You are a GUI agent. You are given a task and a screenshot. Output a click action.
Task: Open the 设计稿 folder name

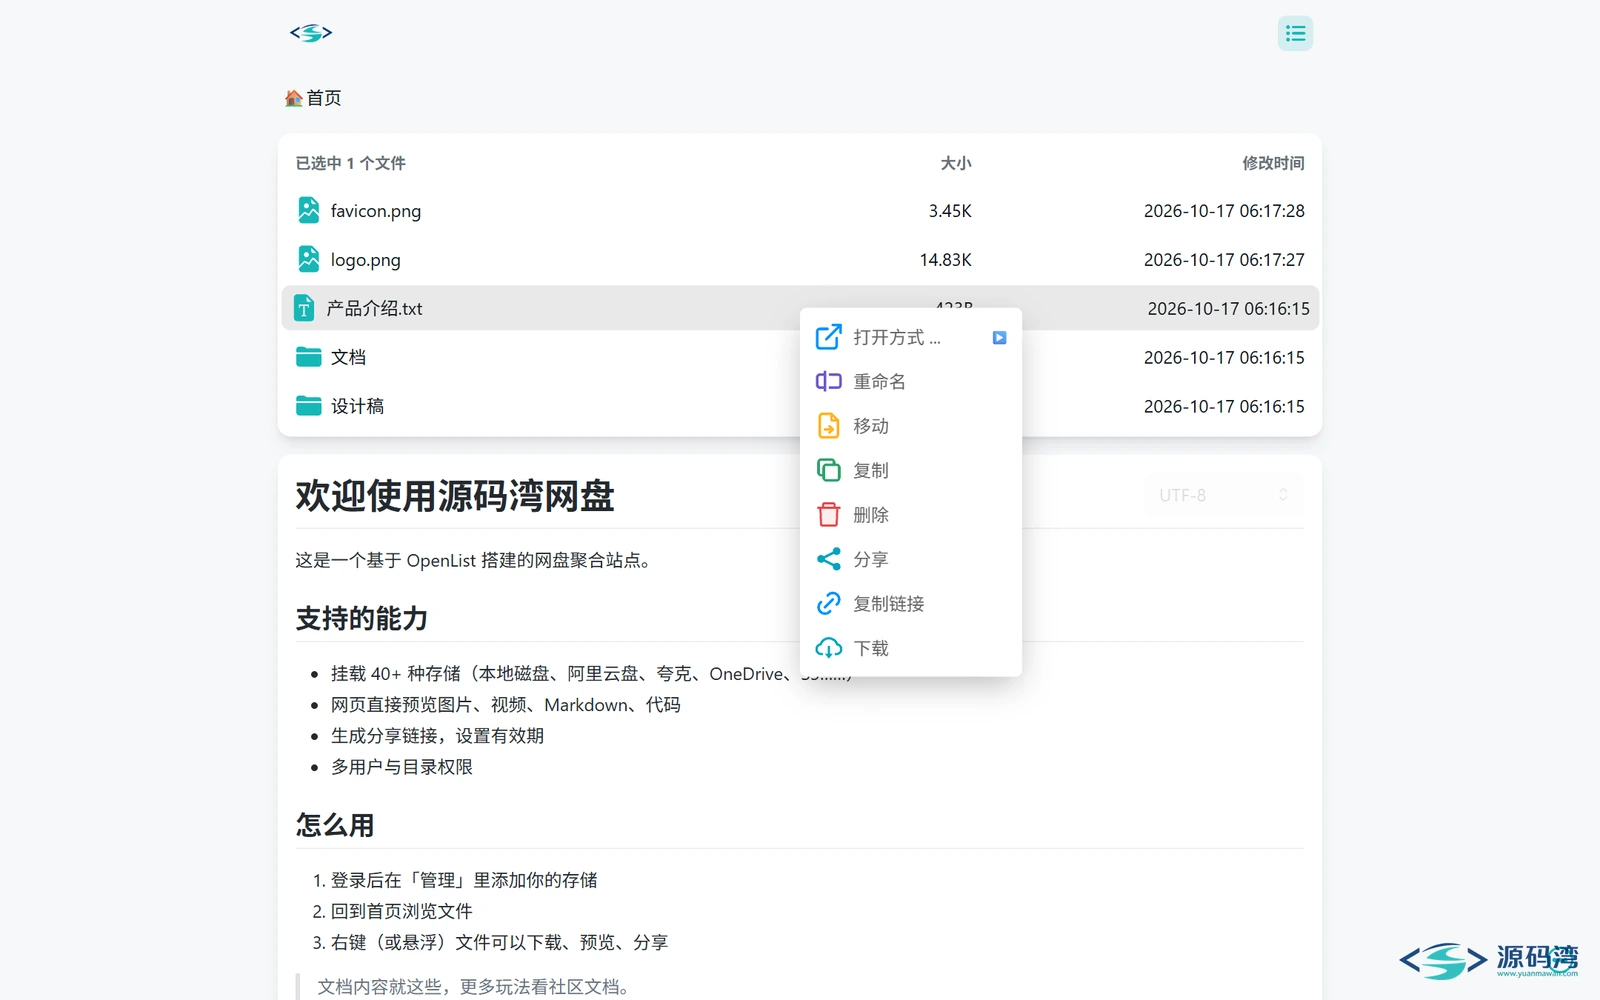[357, 406]
